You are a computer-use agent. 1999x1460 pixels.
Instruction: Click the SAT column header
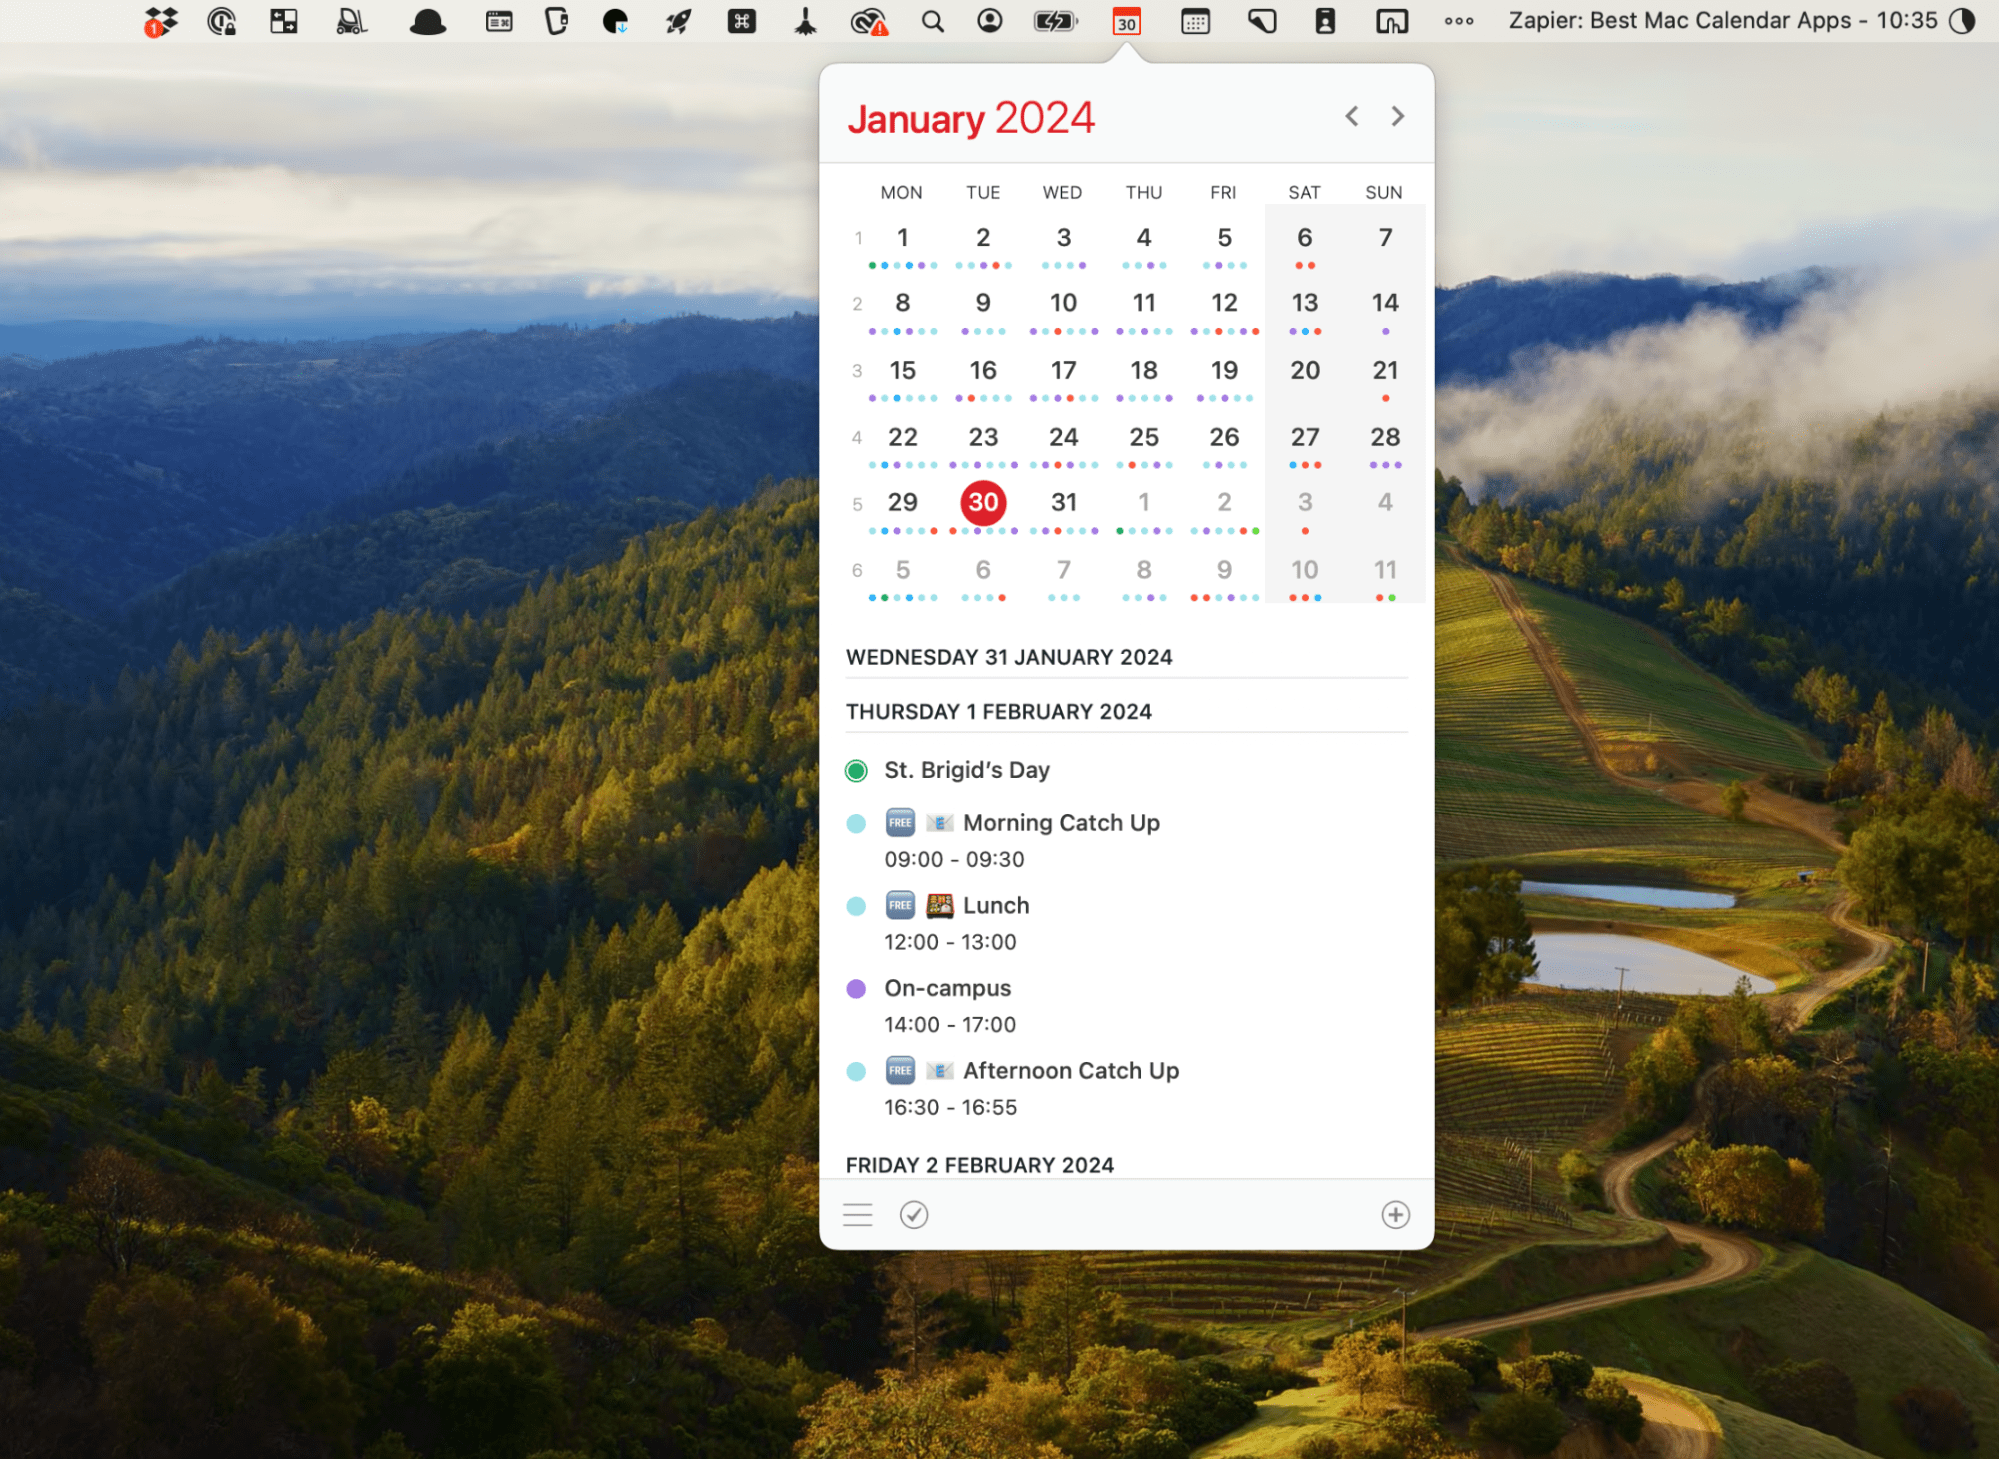(1304, 193)
